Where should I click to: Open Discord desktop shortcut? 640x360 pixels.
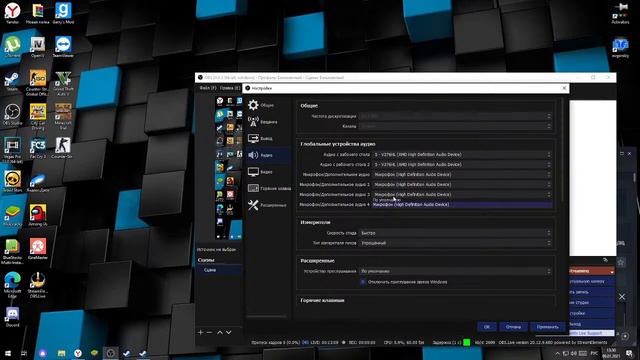(12, 317)
